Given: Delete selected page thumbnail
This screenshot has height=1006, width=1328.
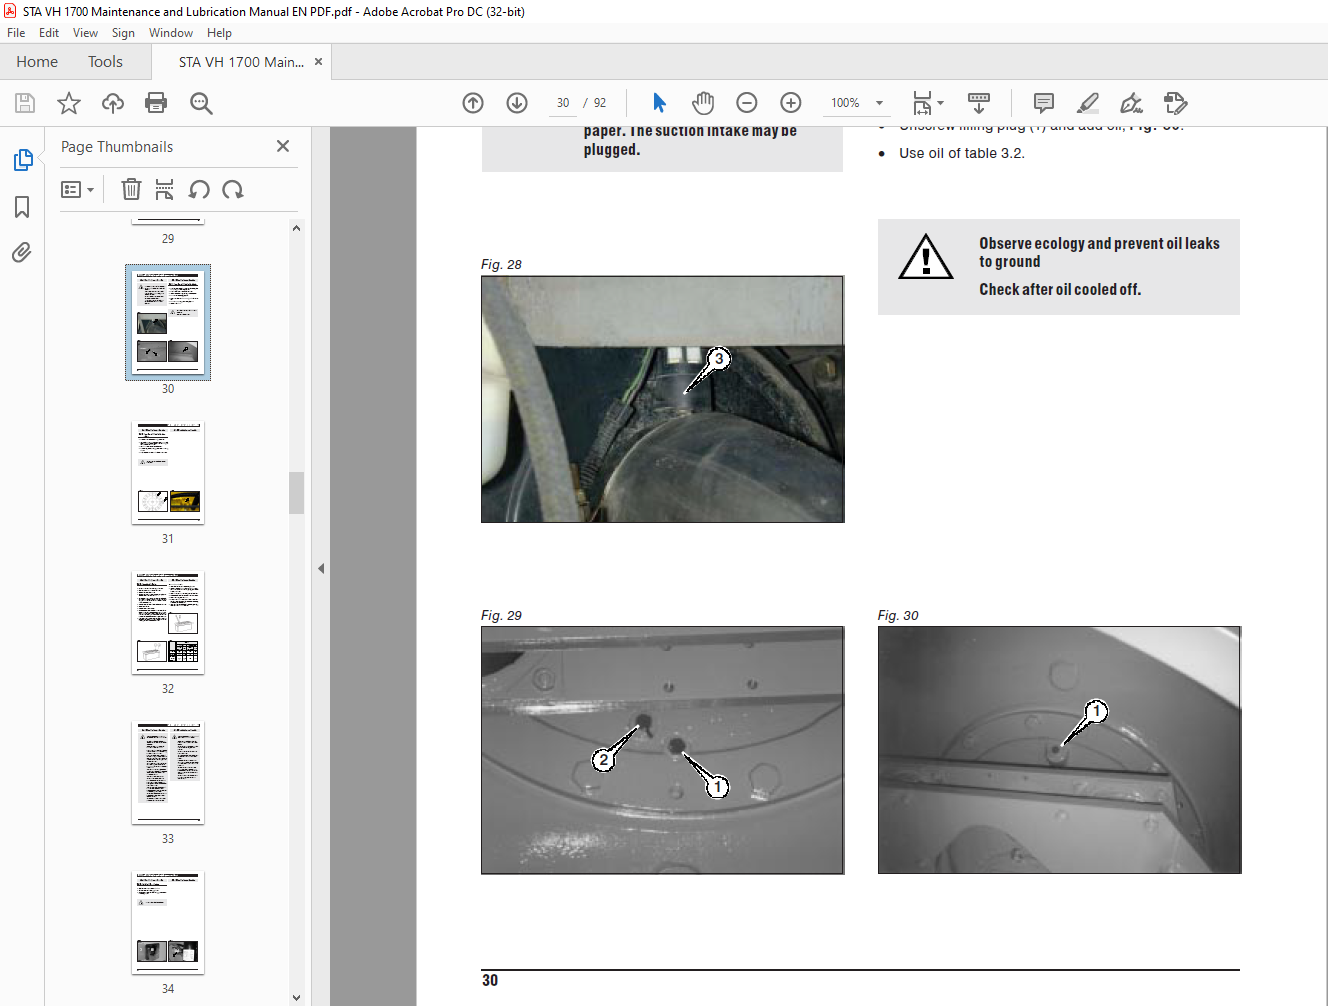Looking at the screenshot, I should 131,189.
